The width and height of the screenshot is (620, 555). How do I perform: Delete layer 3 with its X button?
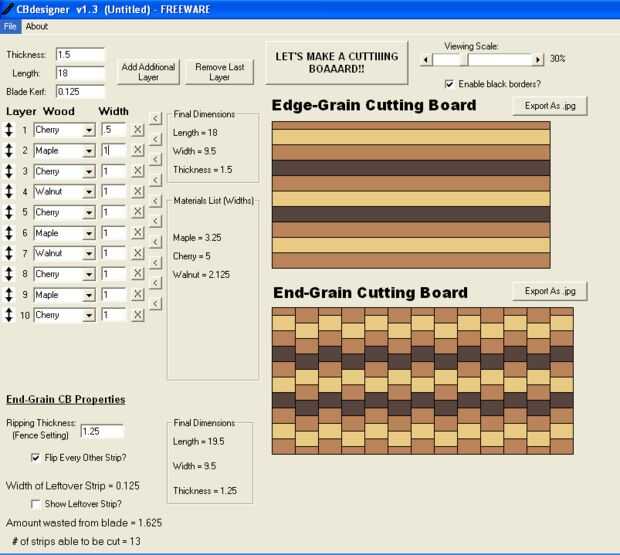click(x=138, y=171)
